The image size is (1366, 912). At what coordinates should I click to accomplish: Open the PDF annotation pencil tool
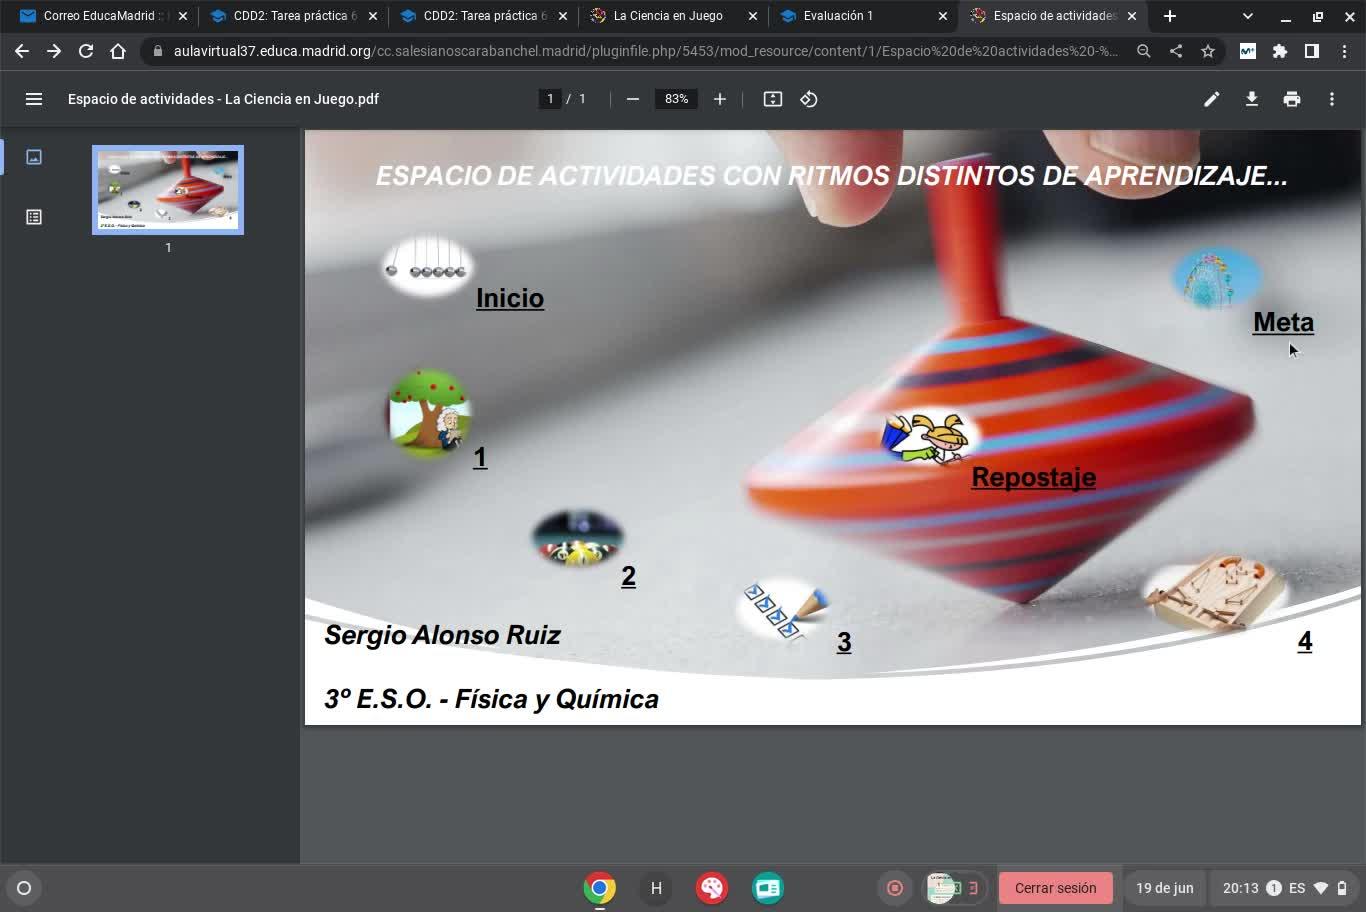pos(1211,99)
